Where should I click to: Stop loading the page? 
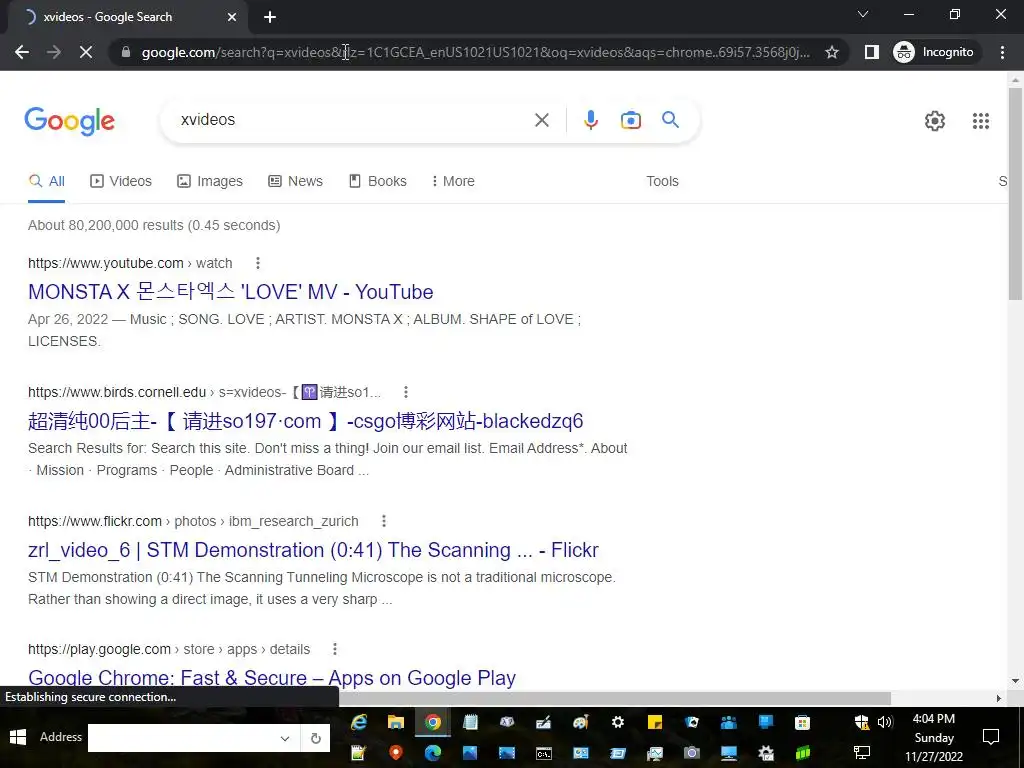(86, 52)
